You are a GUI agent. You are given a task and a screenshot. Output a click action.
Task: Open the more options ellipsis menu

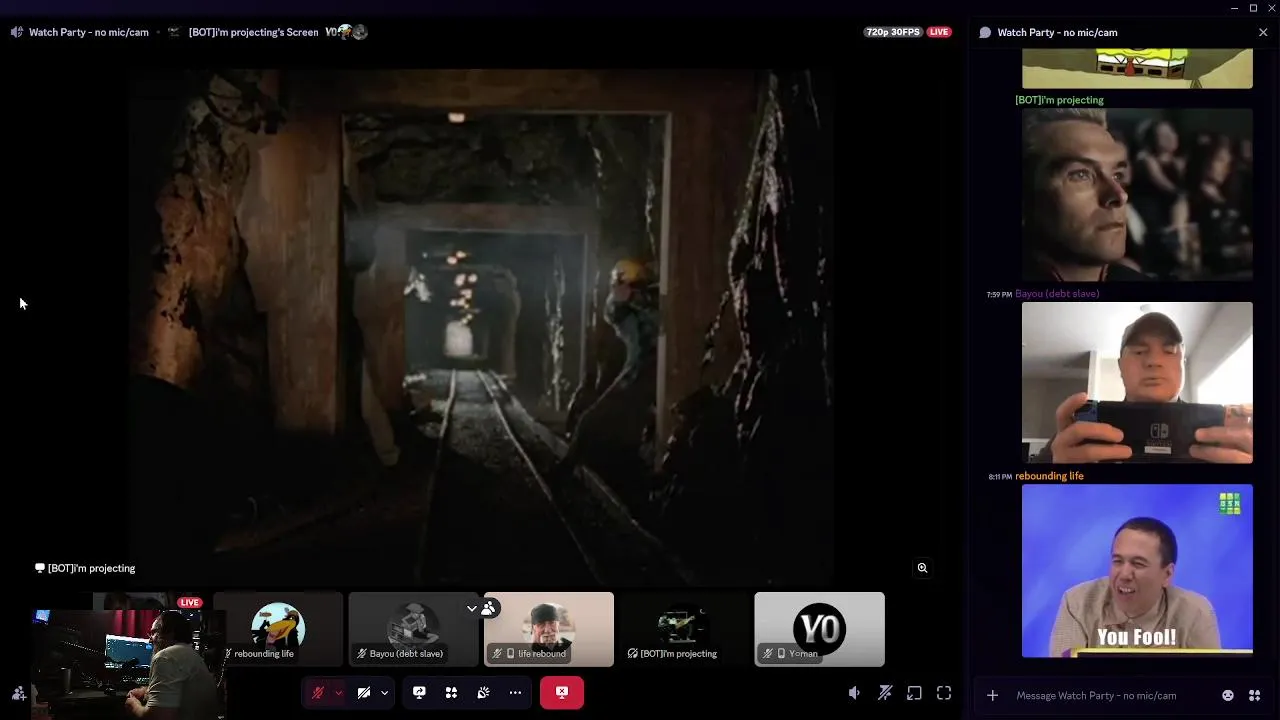coord(515,693)
